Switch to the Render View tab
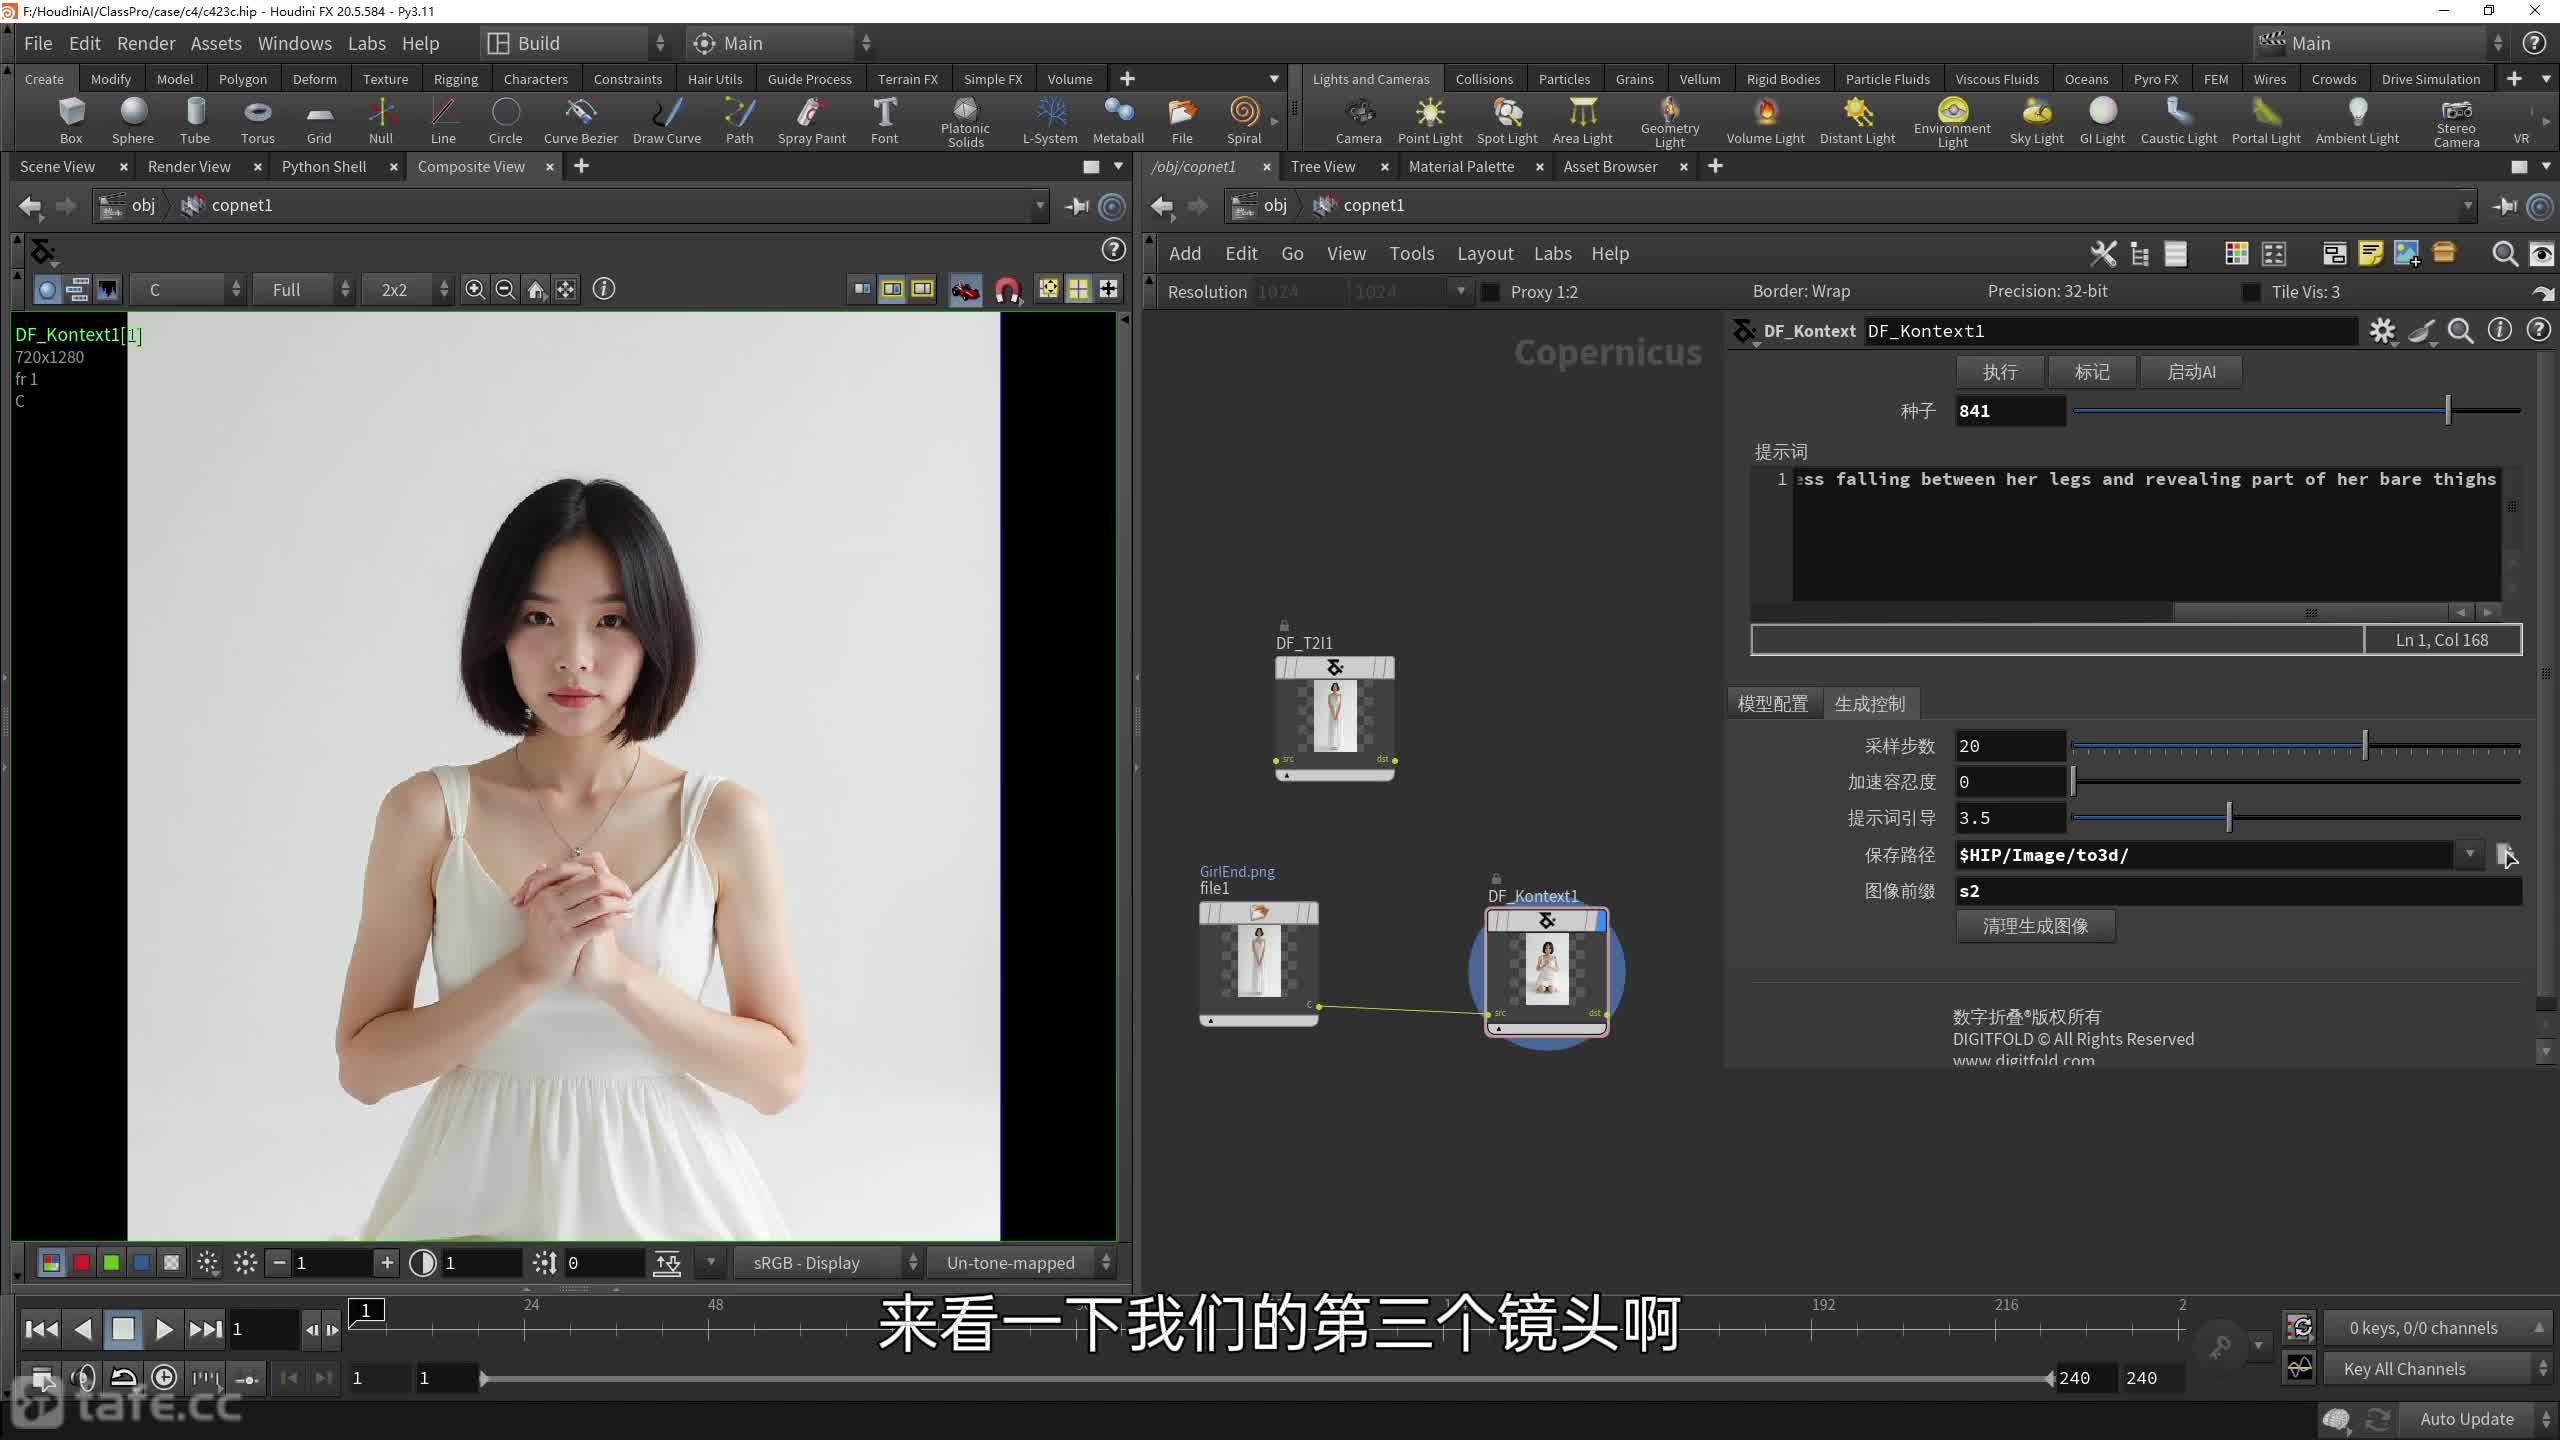2560x1440 pixels. click(x=189, y=166)
